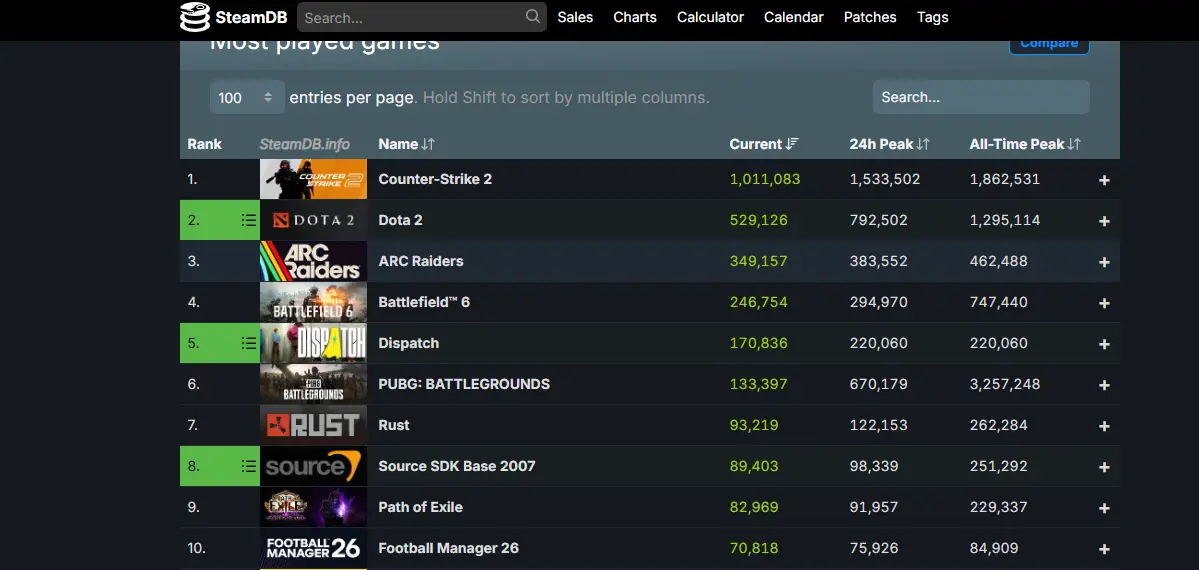Image resolution: width=1199 pixels, height=570 pixels.
Task: Click the plus icon for Counter-Strike 2
Action: 1104,180
